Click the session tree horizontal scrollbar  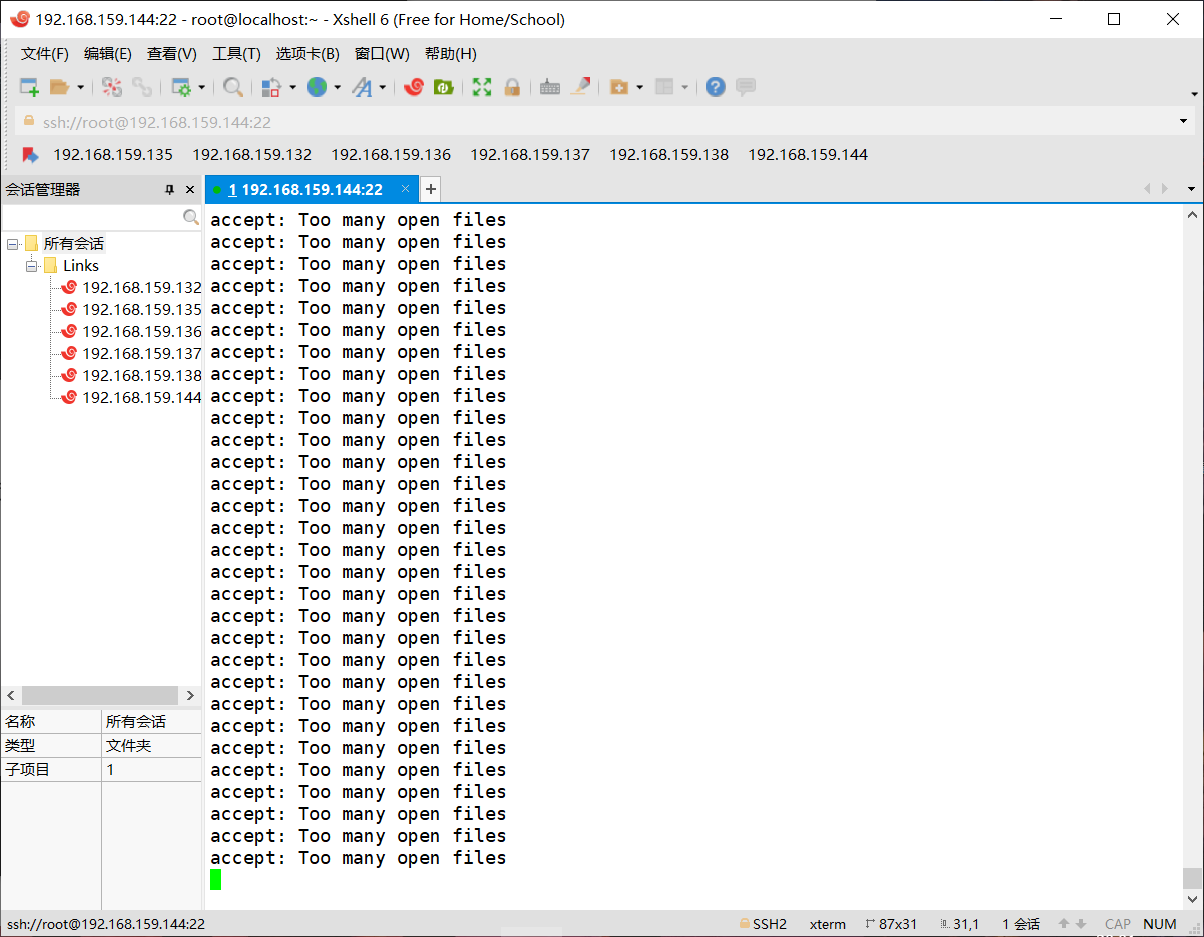click(x=100, y=695)
